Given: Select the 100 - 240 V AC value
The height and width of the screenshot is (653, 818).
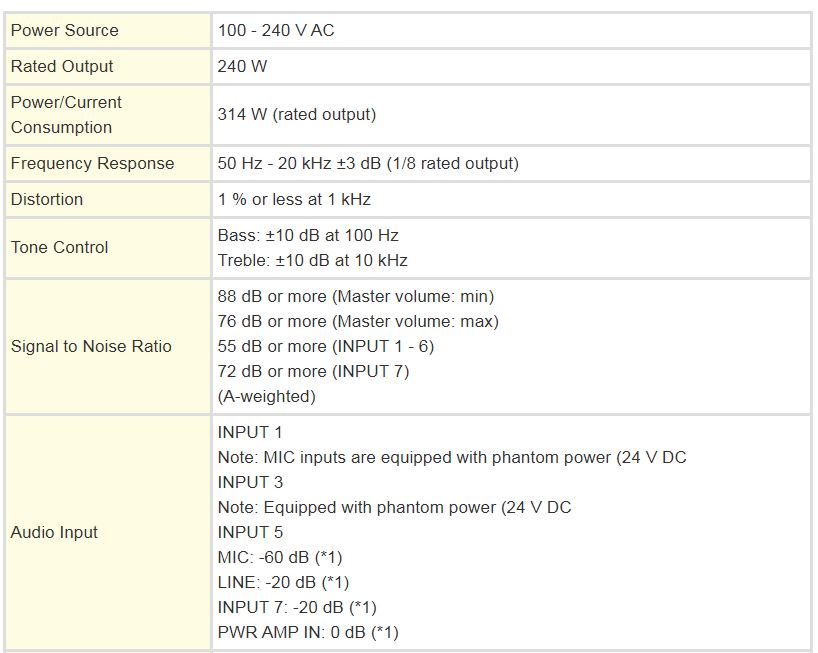Looking at the screenshot, I should coord(276,30).
